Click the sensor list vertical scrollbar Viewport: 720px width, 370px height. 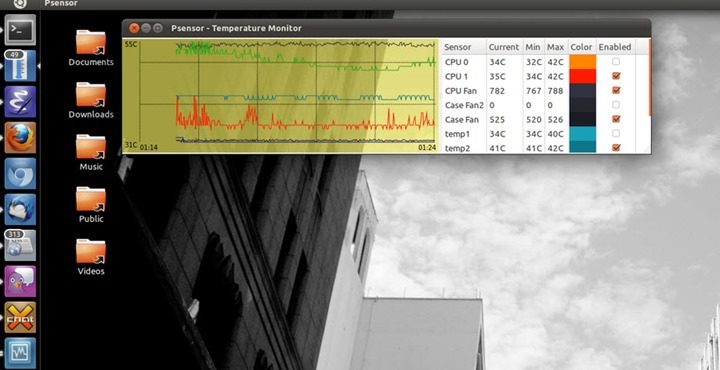649,78
